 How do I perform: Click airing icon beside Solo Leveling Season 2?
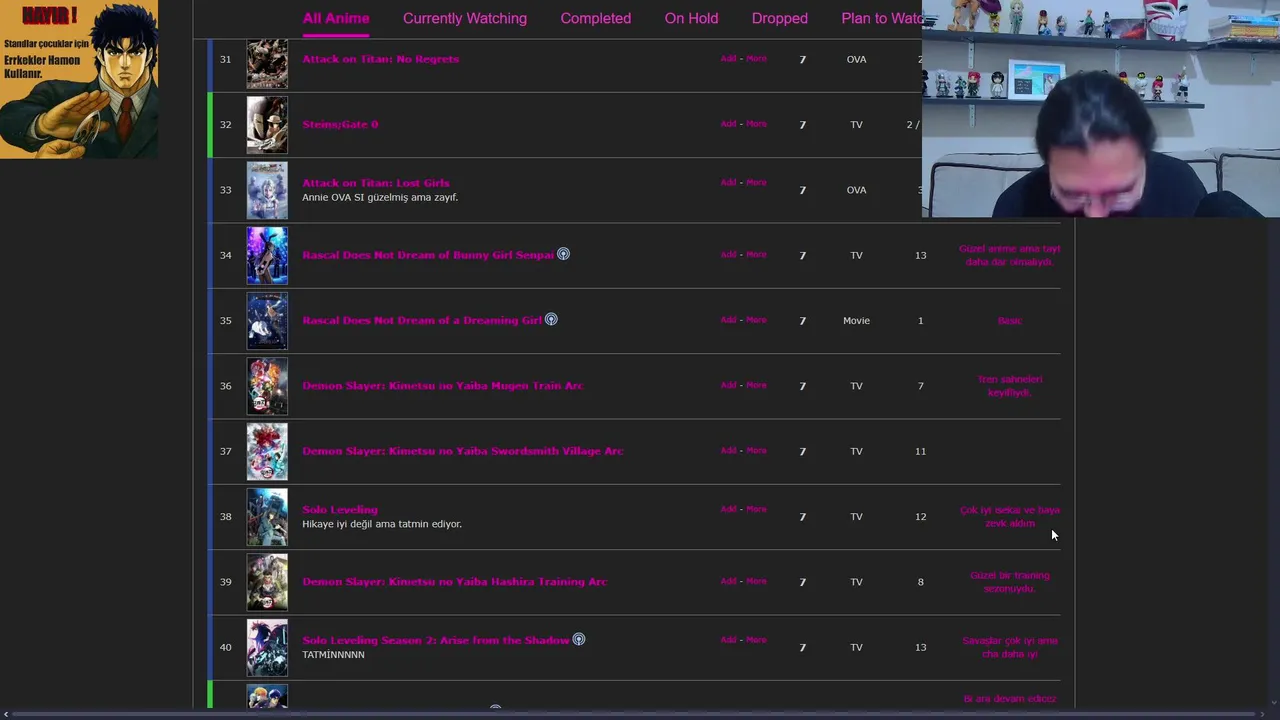pyautogui.click(x=578, y=640)
